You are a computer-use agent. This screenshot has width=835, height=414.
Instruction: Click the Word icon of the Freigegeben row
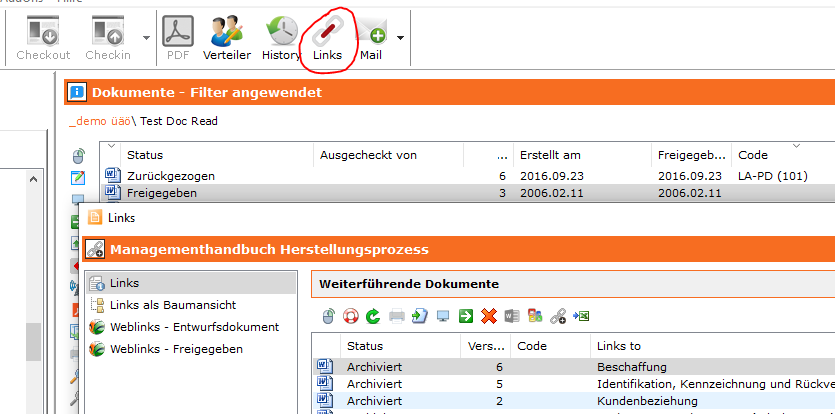112,192
